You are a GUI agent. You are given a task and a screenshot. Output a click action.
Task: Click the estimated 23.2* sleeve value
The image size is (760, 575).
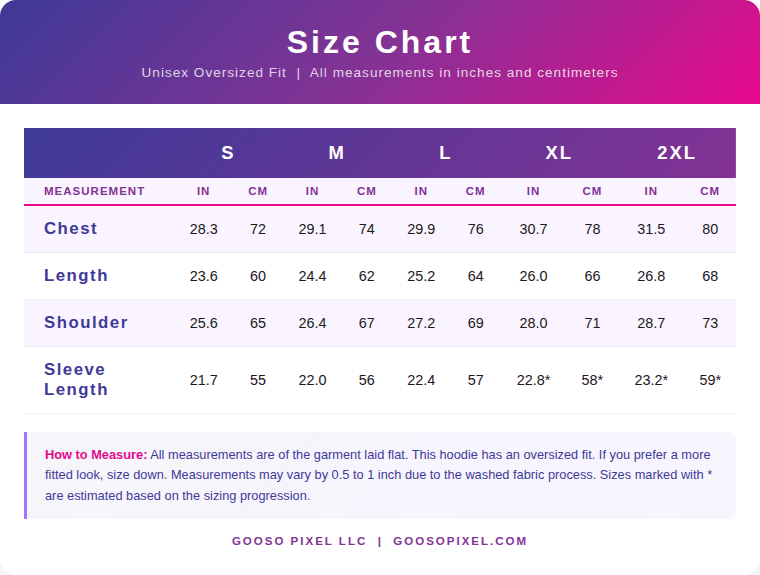651,380
